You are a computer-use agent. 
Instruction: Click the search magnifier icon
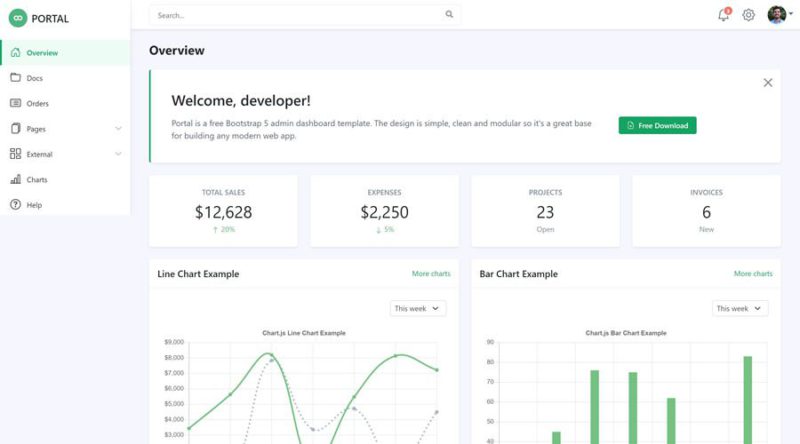449,15
